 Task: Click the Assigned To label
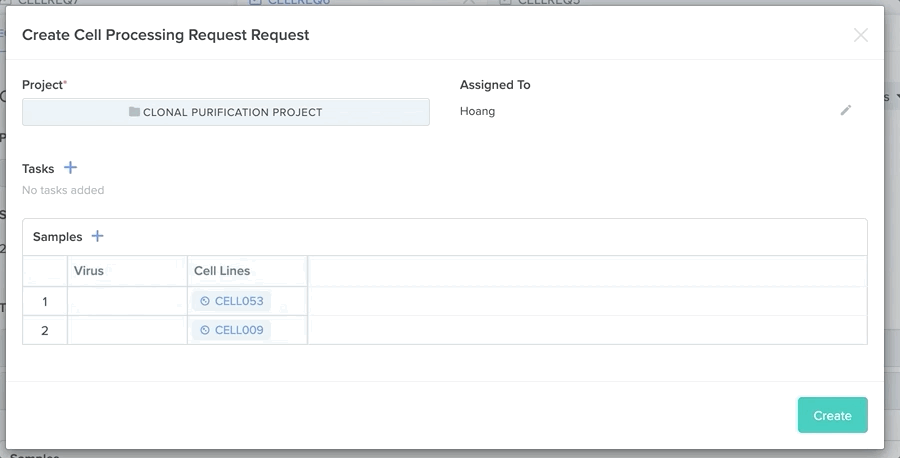point(495,85)
